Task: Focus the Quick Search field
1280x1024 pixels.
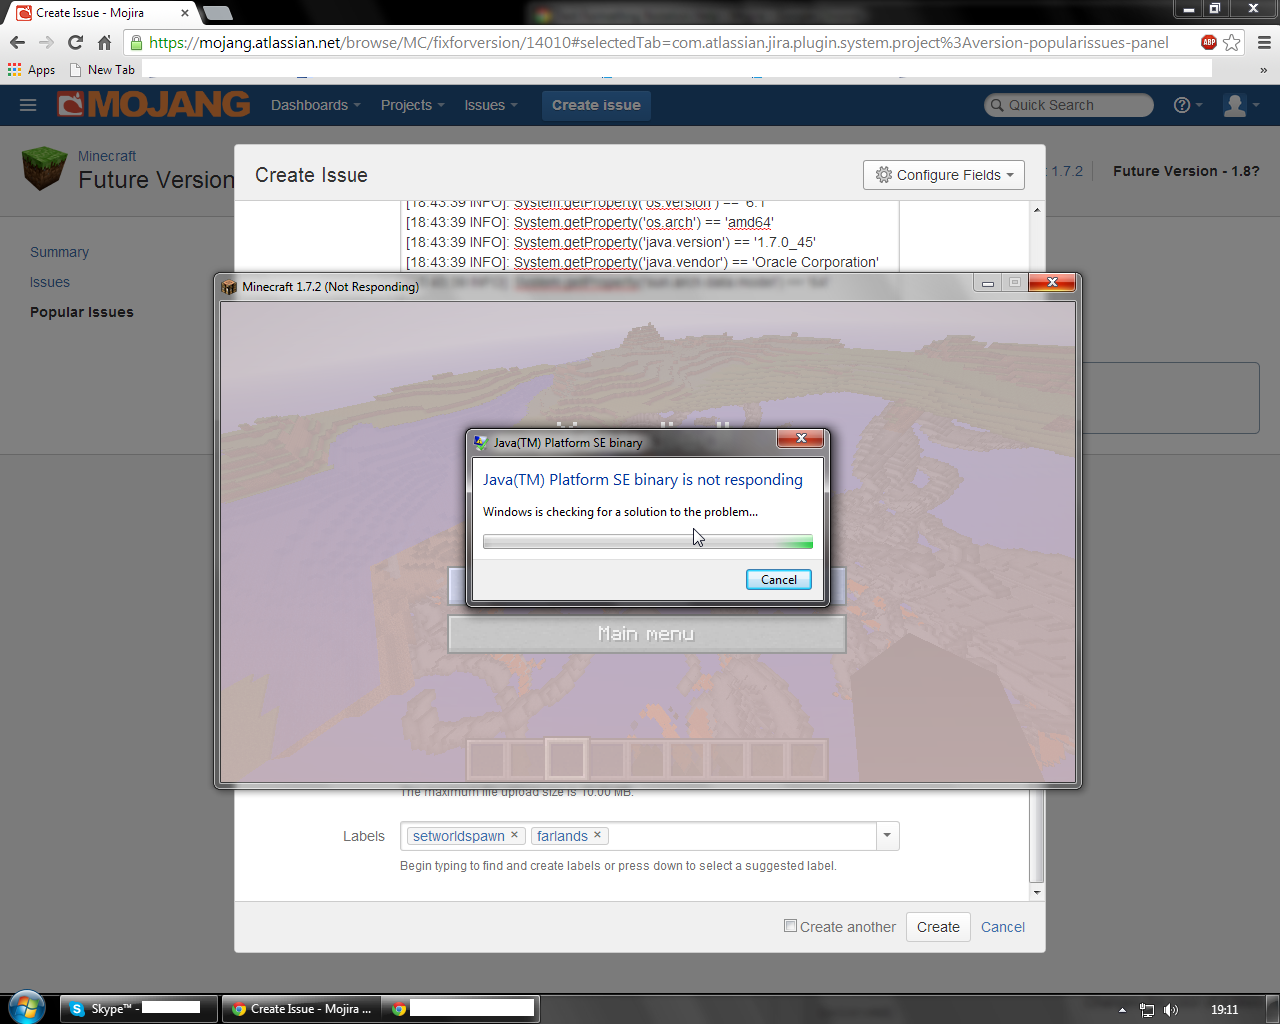Action: [x=1068, y=105]
